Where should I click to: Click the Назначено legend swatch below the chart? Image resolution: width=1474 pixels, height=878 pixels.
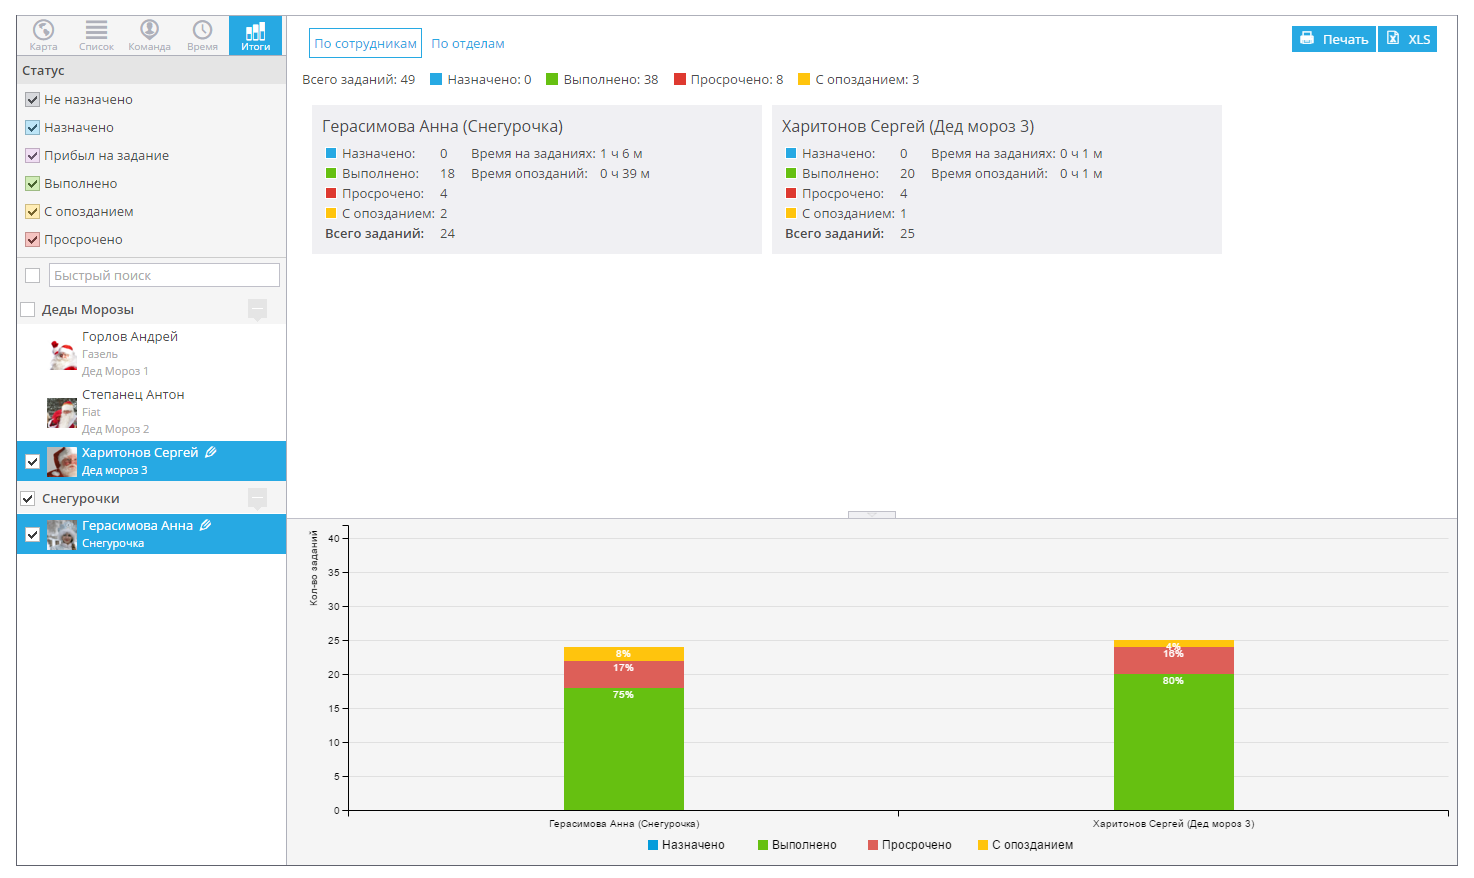pos(653,845)
